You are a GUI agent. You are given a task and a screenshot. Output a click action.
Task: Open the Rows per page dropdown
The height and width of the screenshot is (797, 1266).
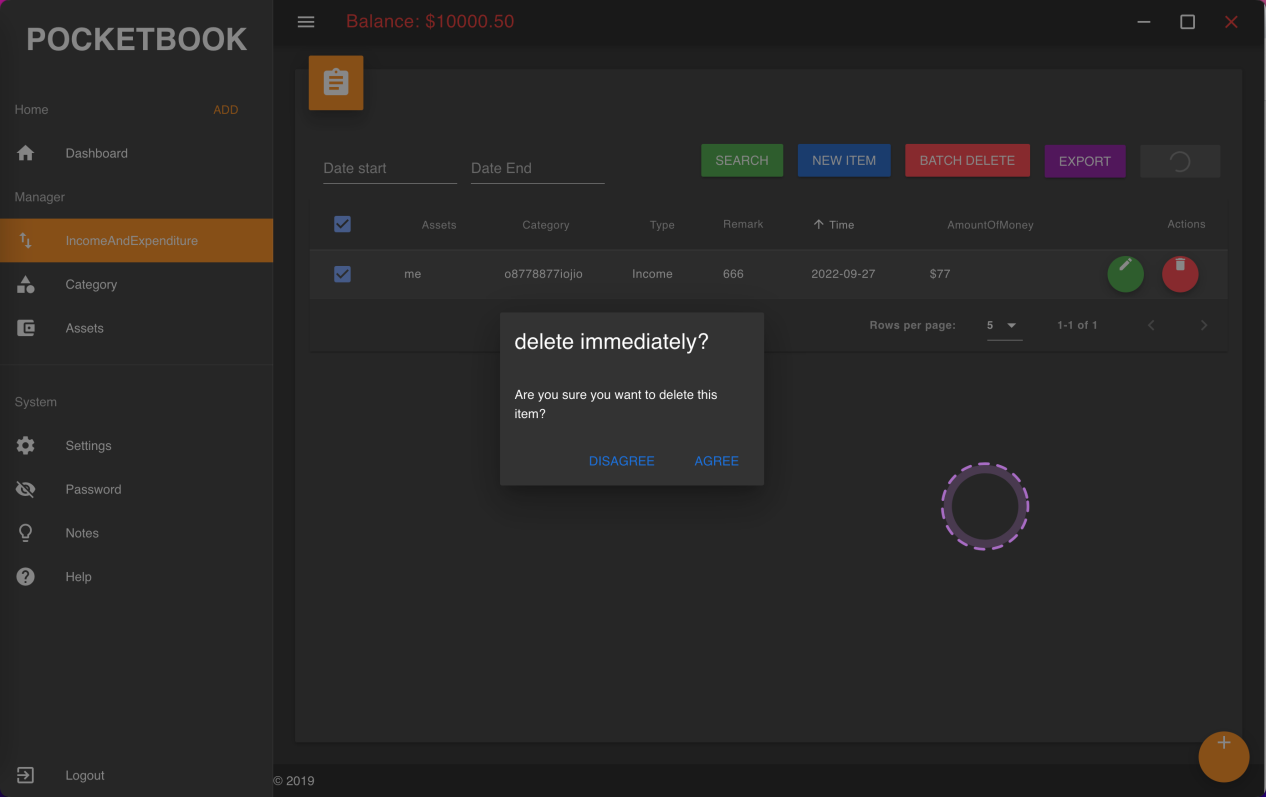click(x=1003, y=326)
